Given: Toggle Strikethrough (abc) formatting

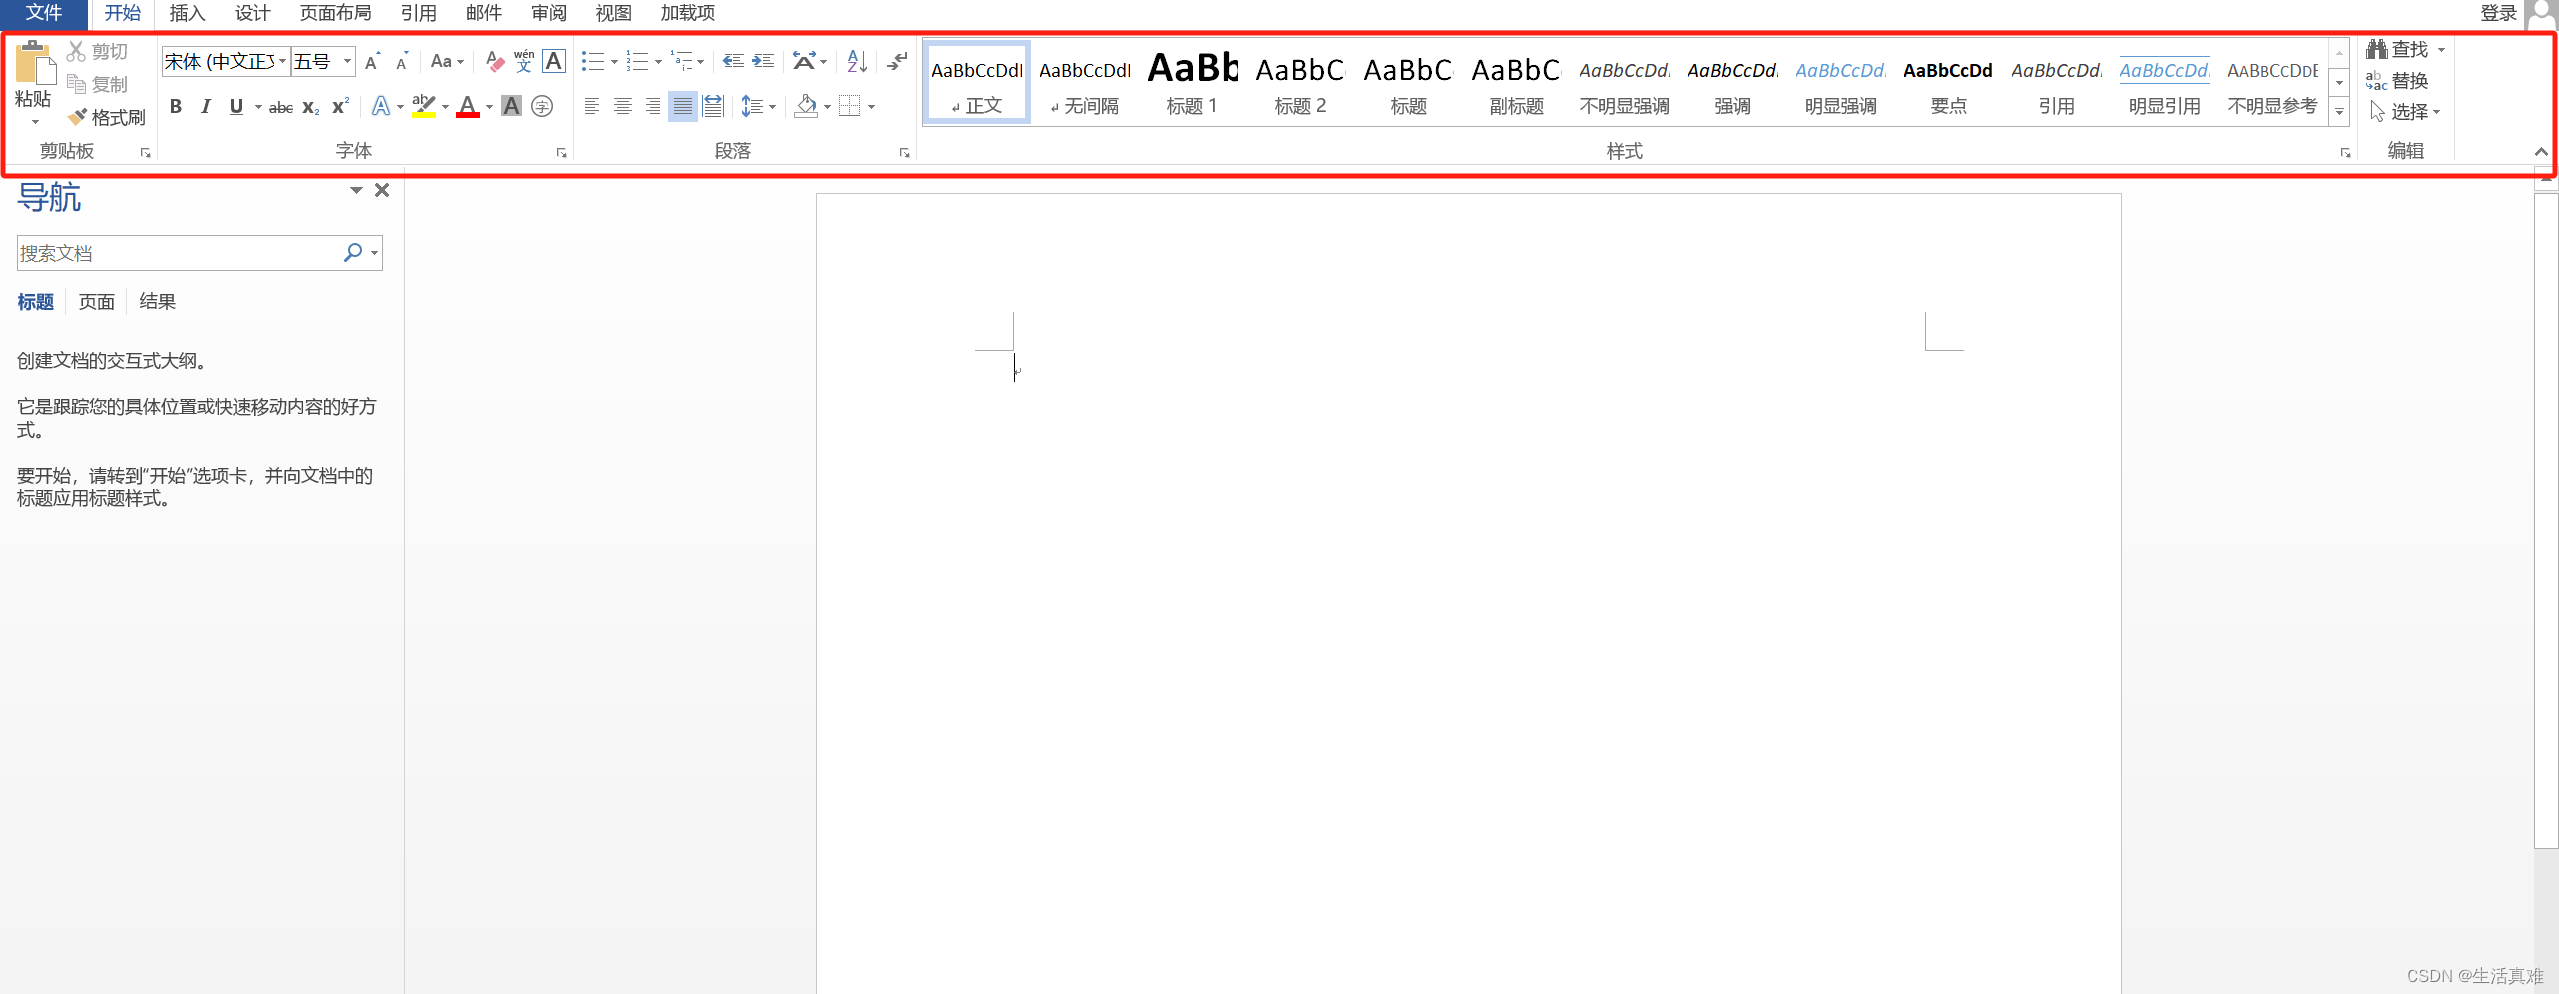Looking at the screenshot, I should (x=281, y=107).
